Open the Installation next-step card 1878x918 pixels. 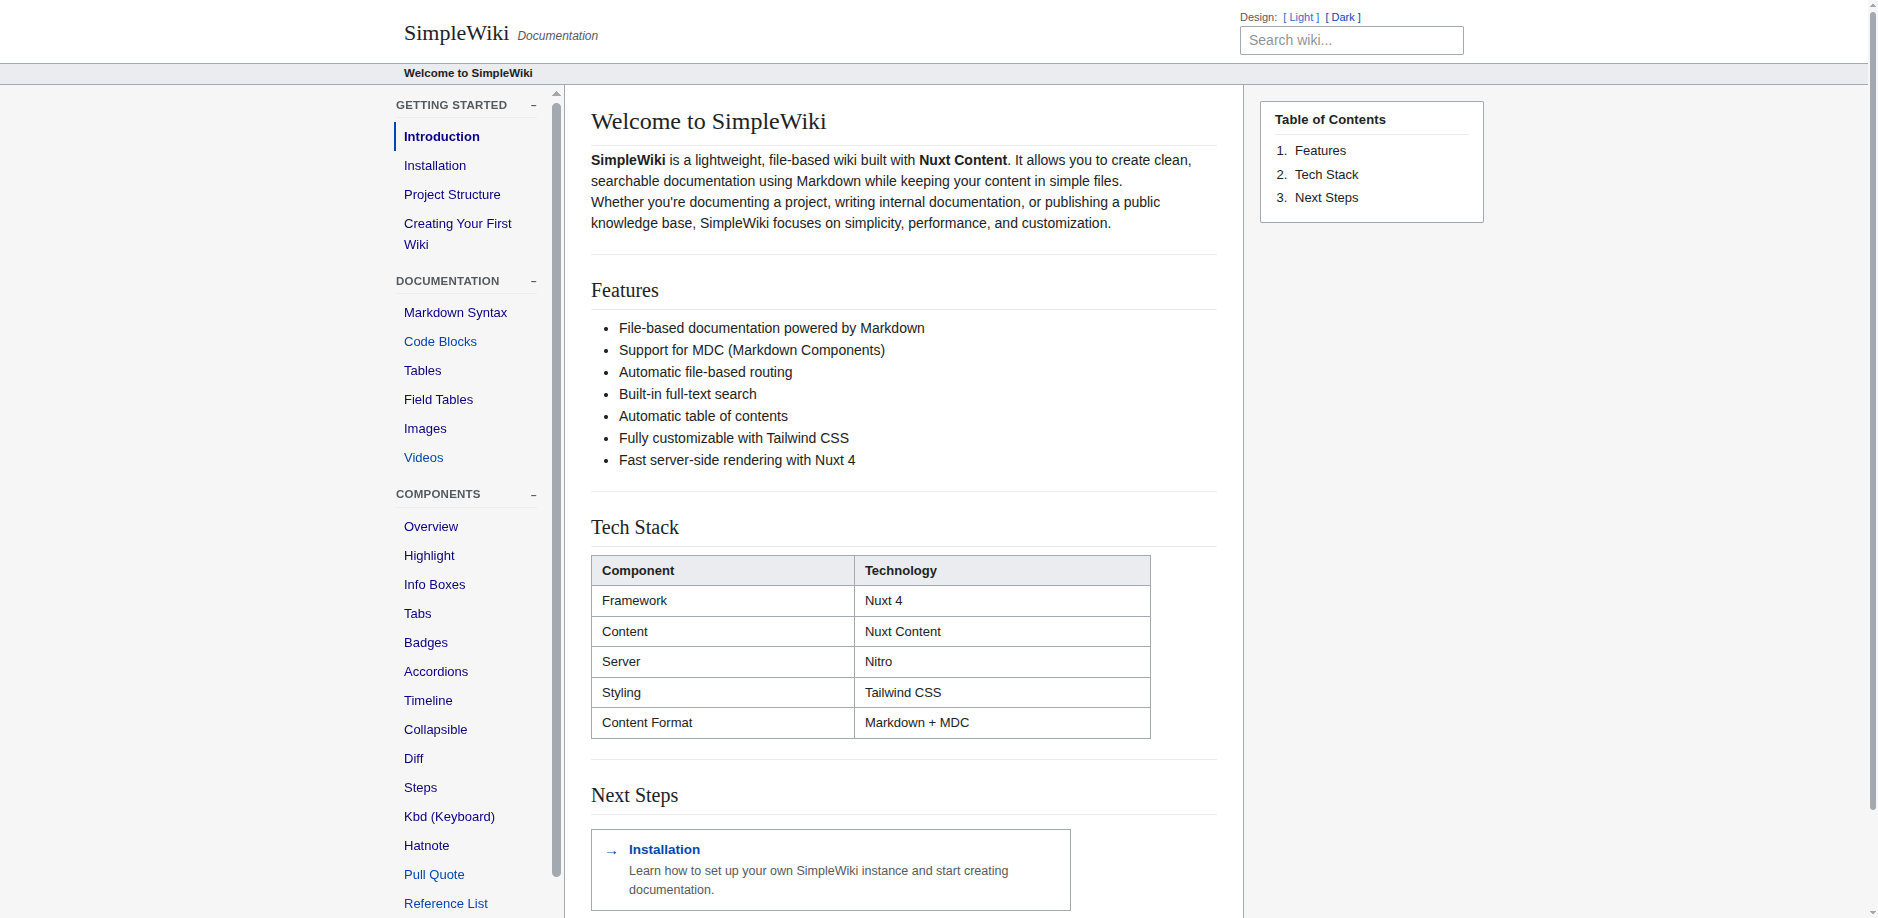tap(830, 870)
